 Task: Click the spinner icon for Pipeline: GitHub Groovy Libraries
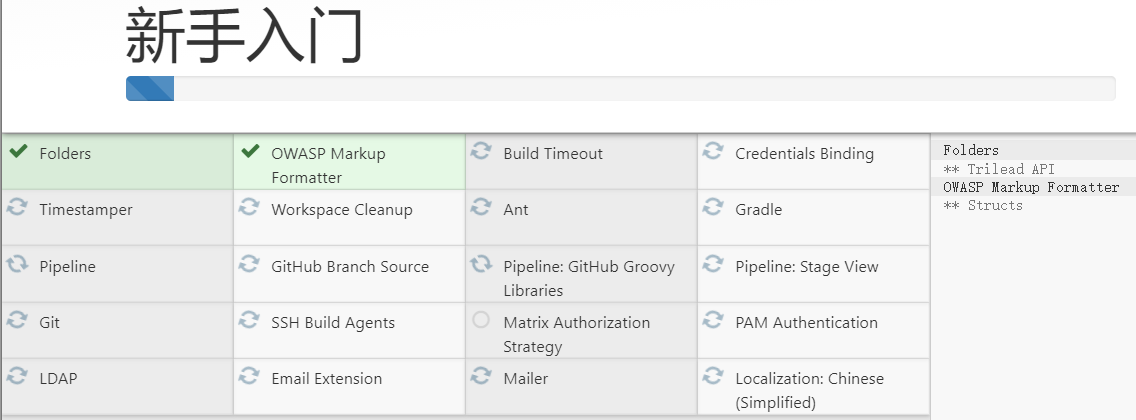click(480, 264)
